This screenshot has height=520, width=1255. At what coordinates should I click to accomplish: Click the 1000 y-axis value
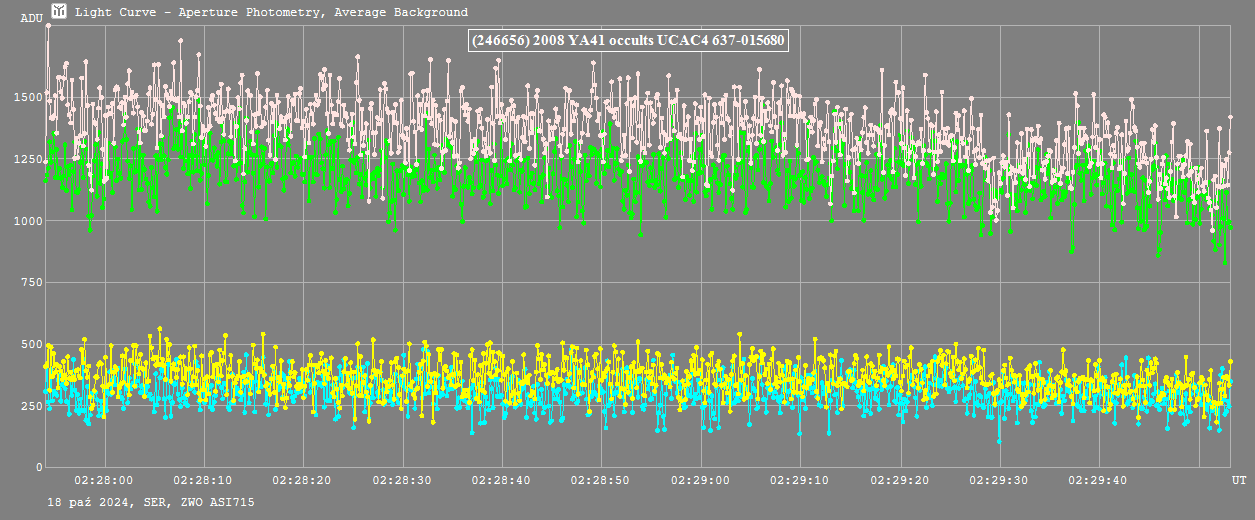pyautogui.click(x=28, y=221)
